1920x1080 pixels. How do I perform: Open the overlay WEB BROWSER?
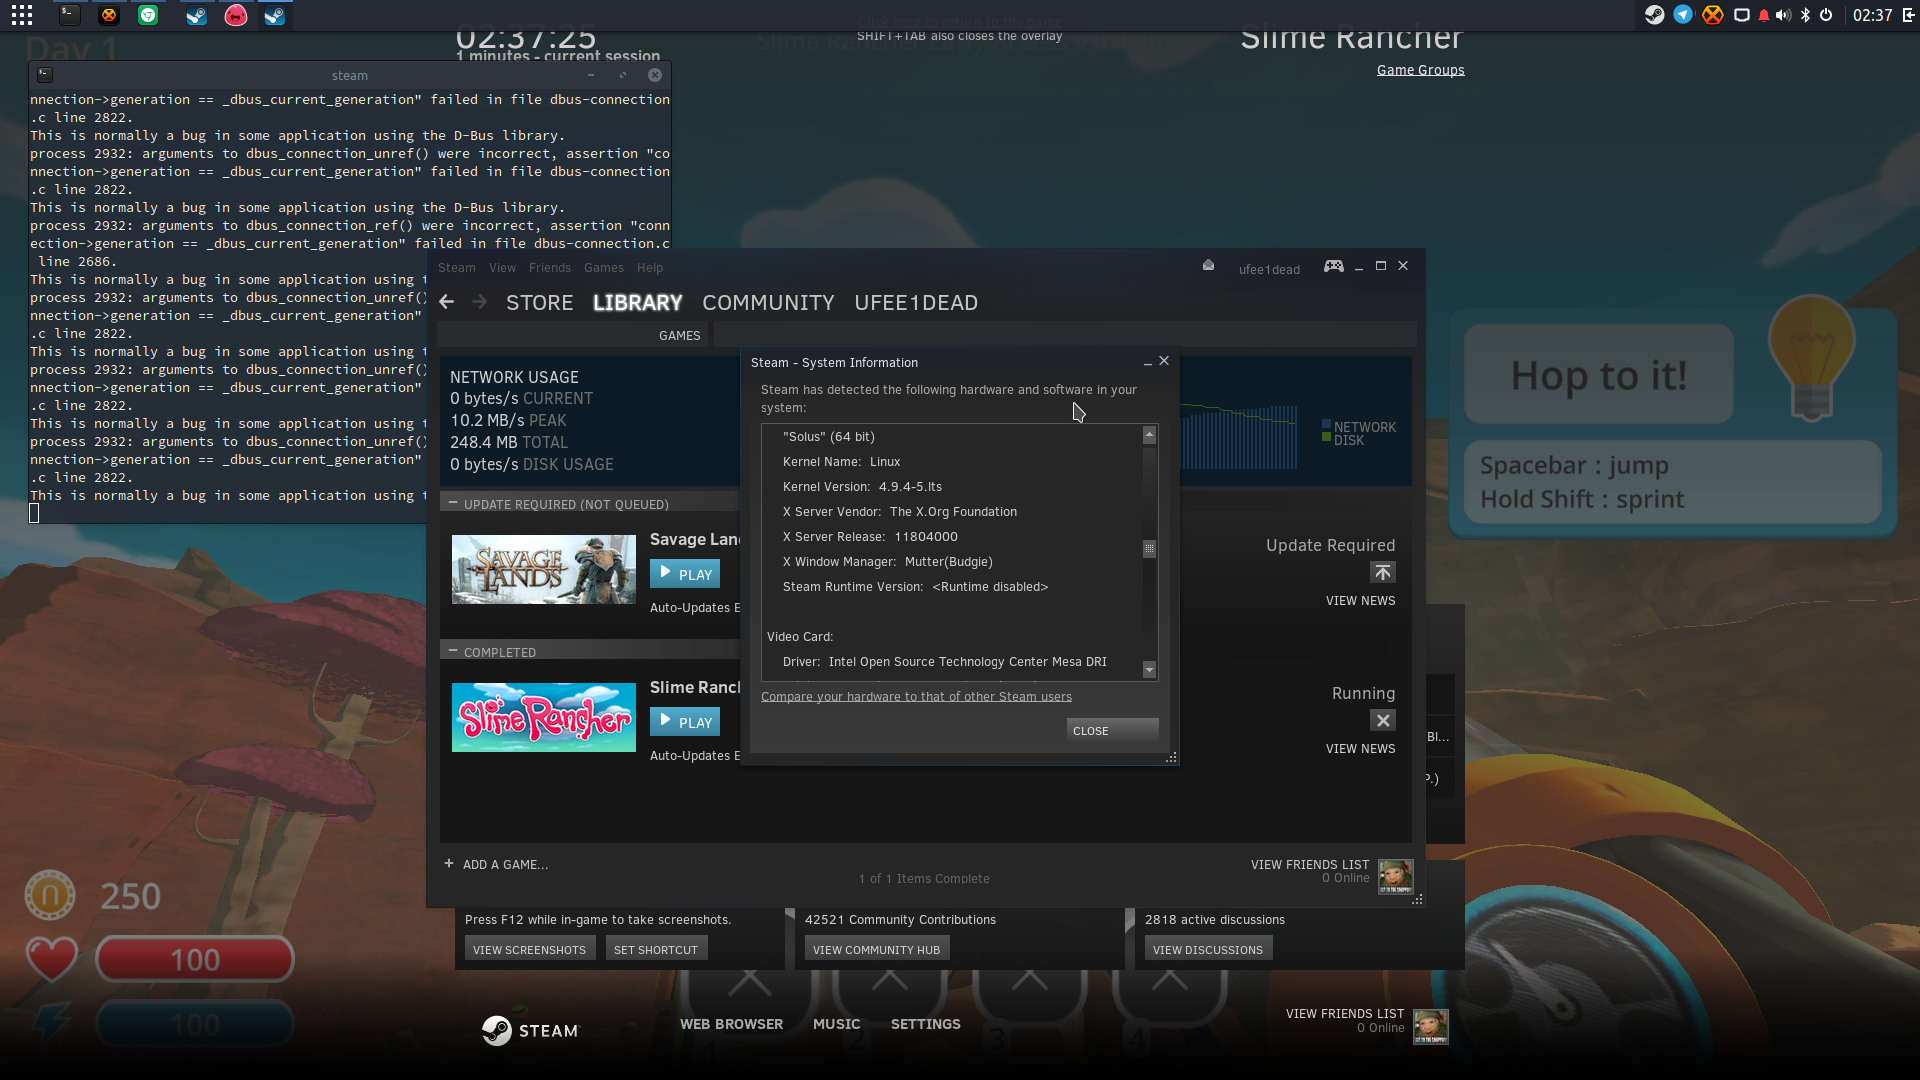coord(732,1024)
